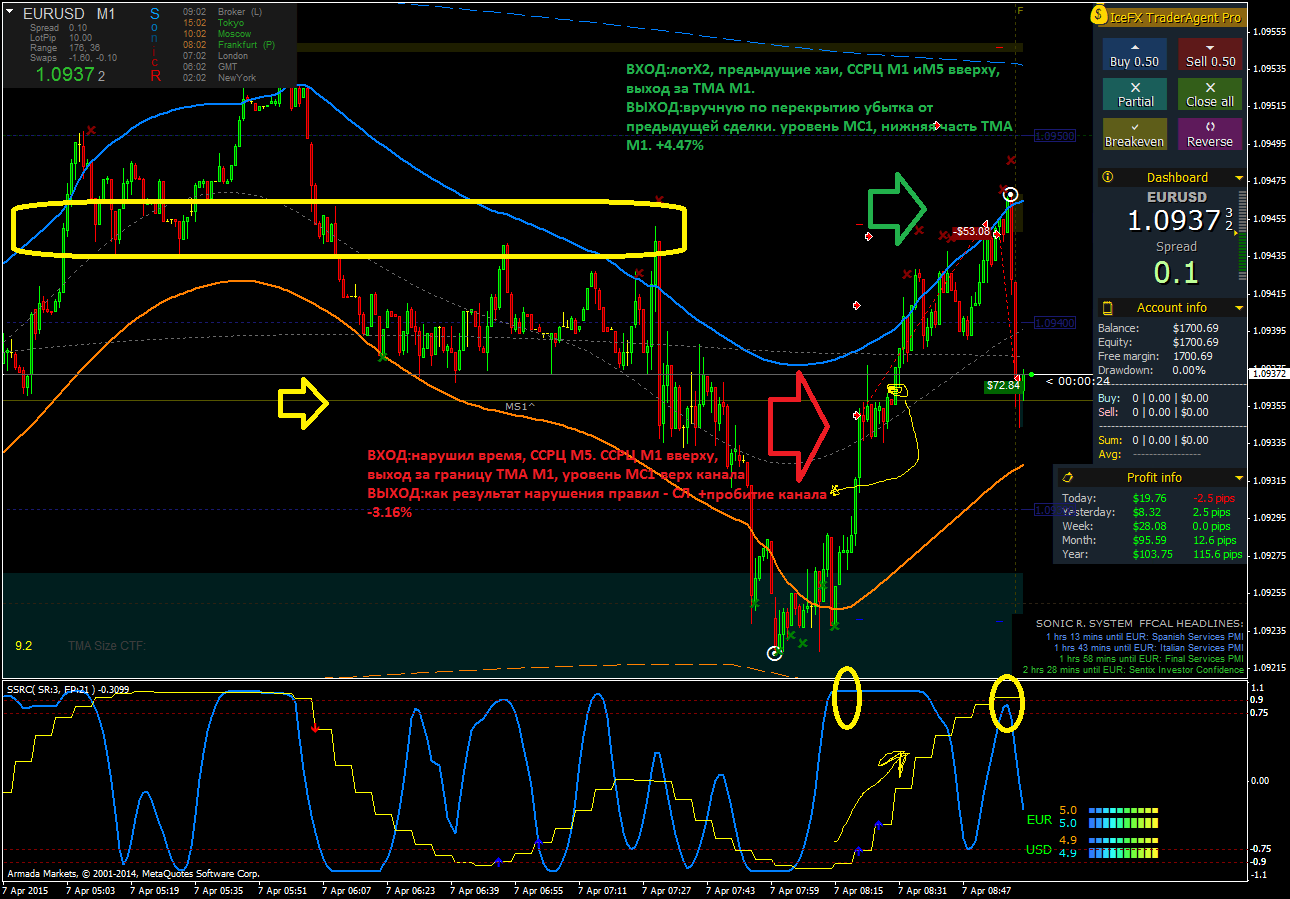1290x899 pixels.
Task: Click the EUR currency strength meter
Action: click(x=1124, y=816)
